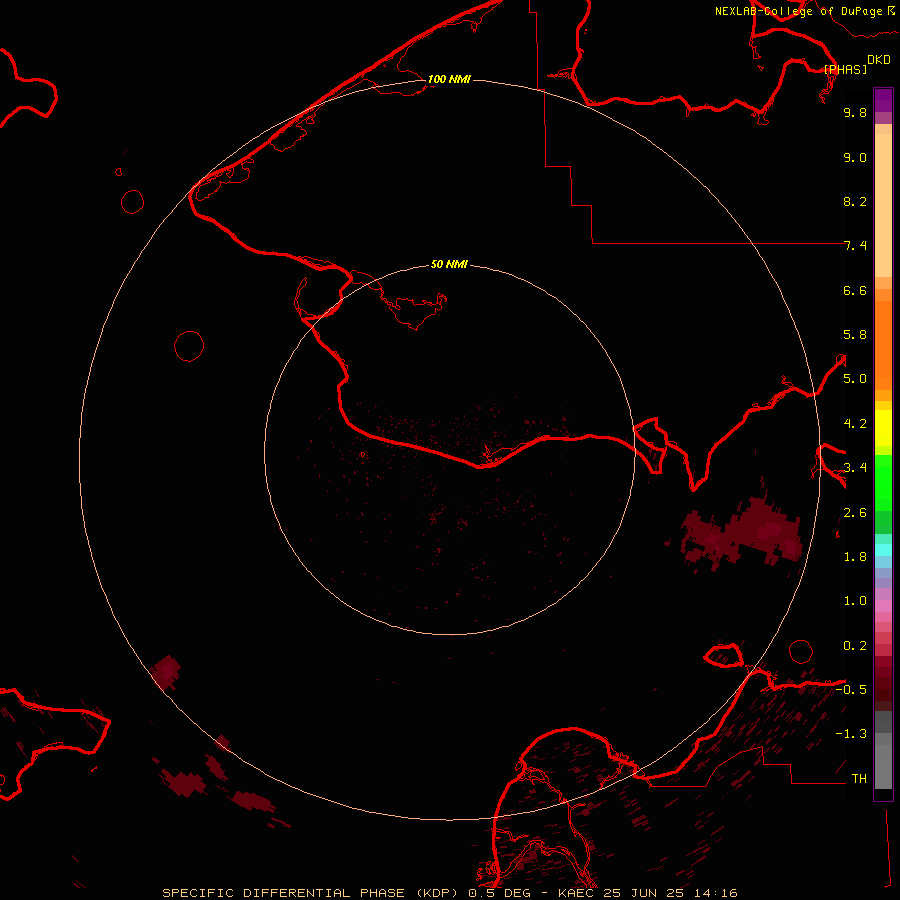Screen dimensions: 900x900
Task: Click the 2.6 scale value label
Action: (x=855, y=513)
